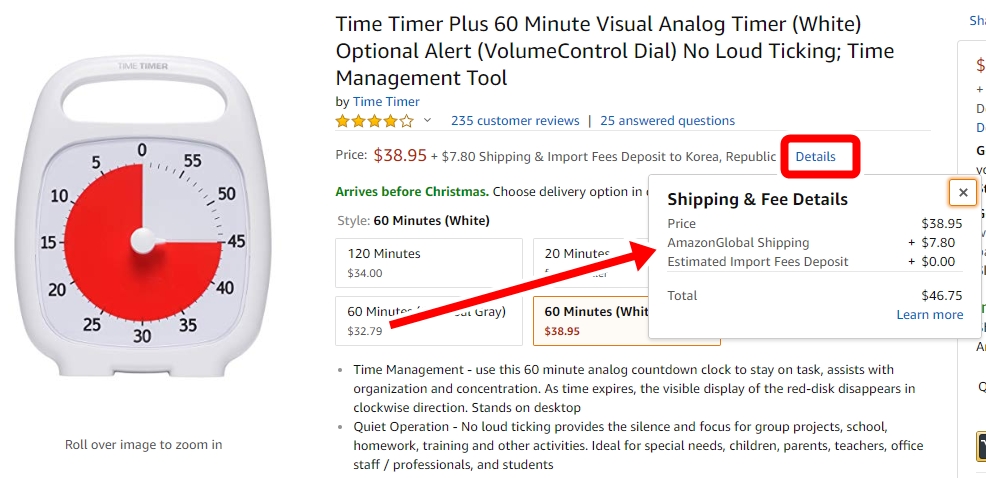This screenshot has width=986, height=478.
Task: Close the Shipping & Fee Details popup
Action: [x=963, y=192]
